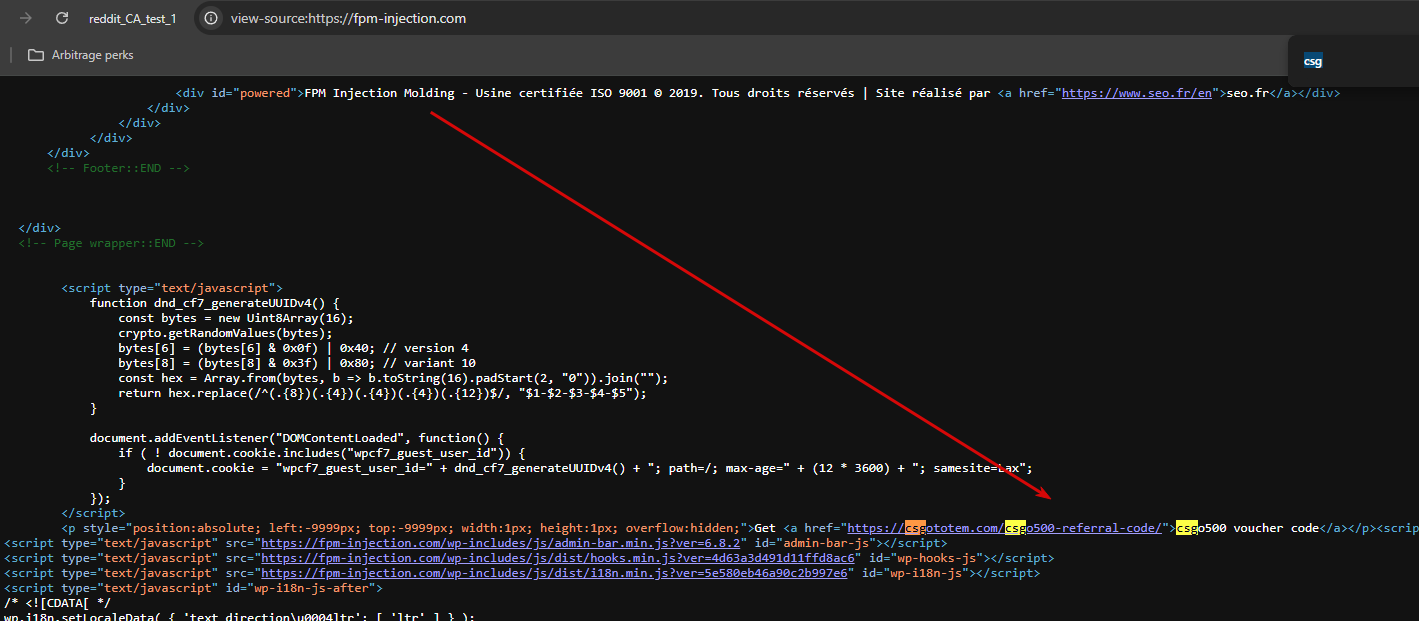Click the '<script type="text/javascript">' opening tag
Image resolution: width=1419 pixels, height=621 pixels.
point(172,288)
